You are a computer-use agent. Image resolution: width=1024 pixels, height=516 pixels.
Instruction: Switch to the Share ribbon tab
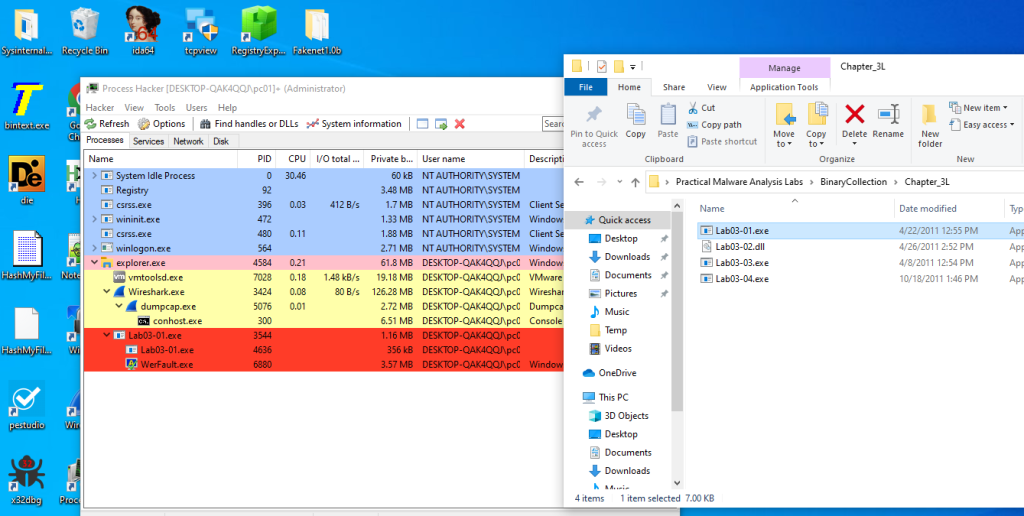[x=673, y=87]
